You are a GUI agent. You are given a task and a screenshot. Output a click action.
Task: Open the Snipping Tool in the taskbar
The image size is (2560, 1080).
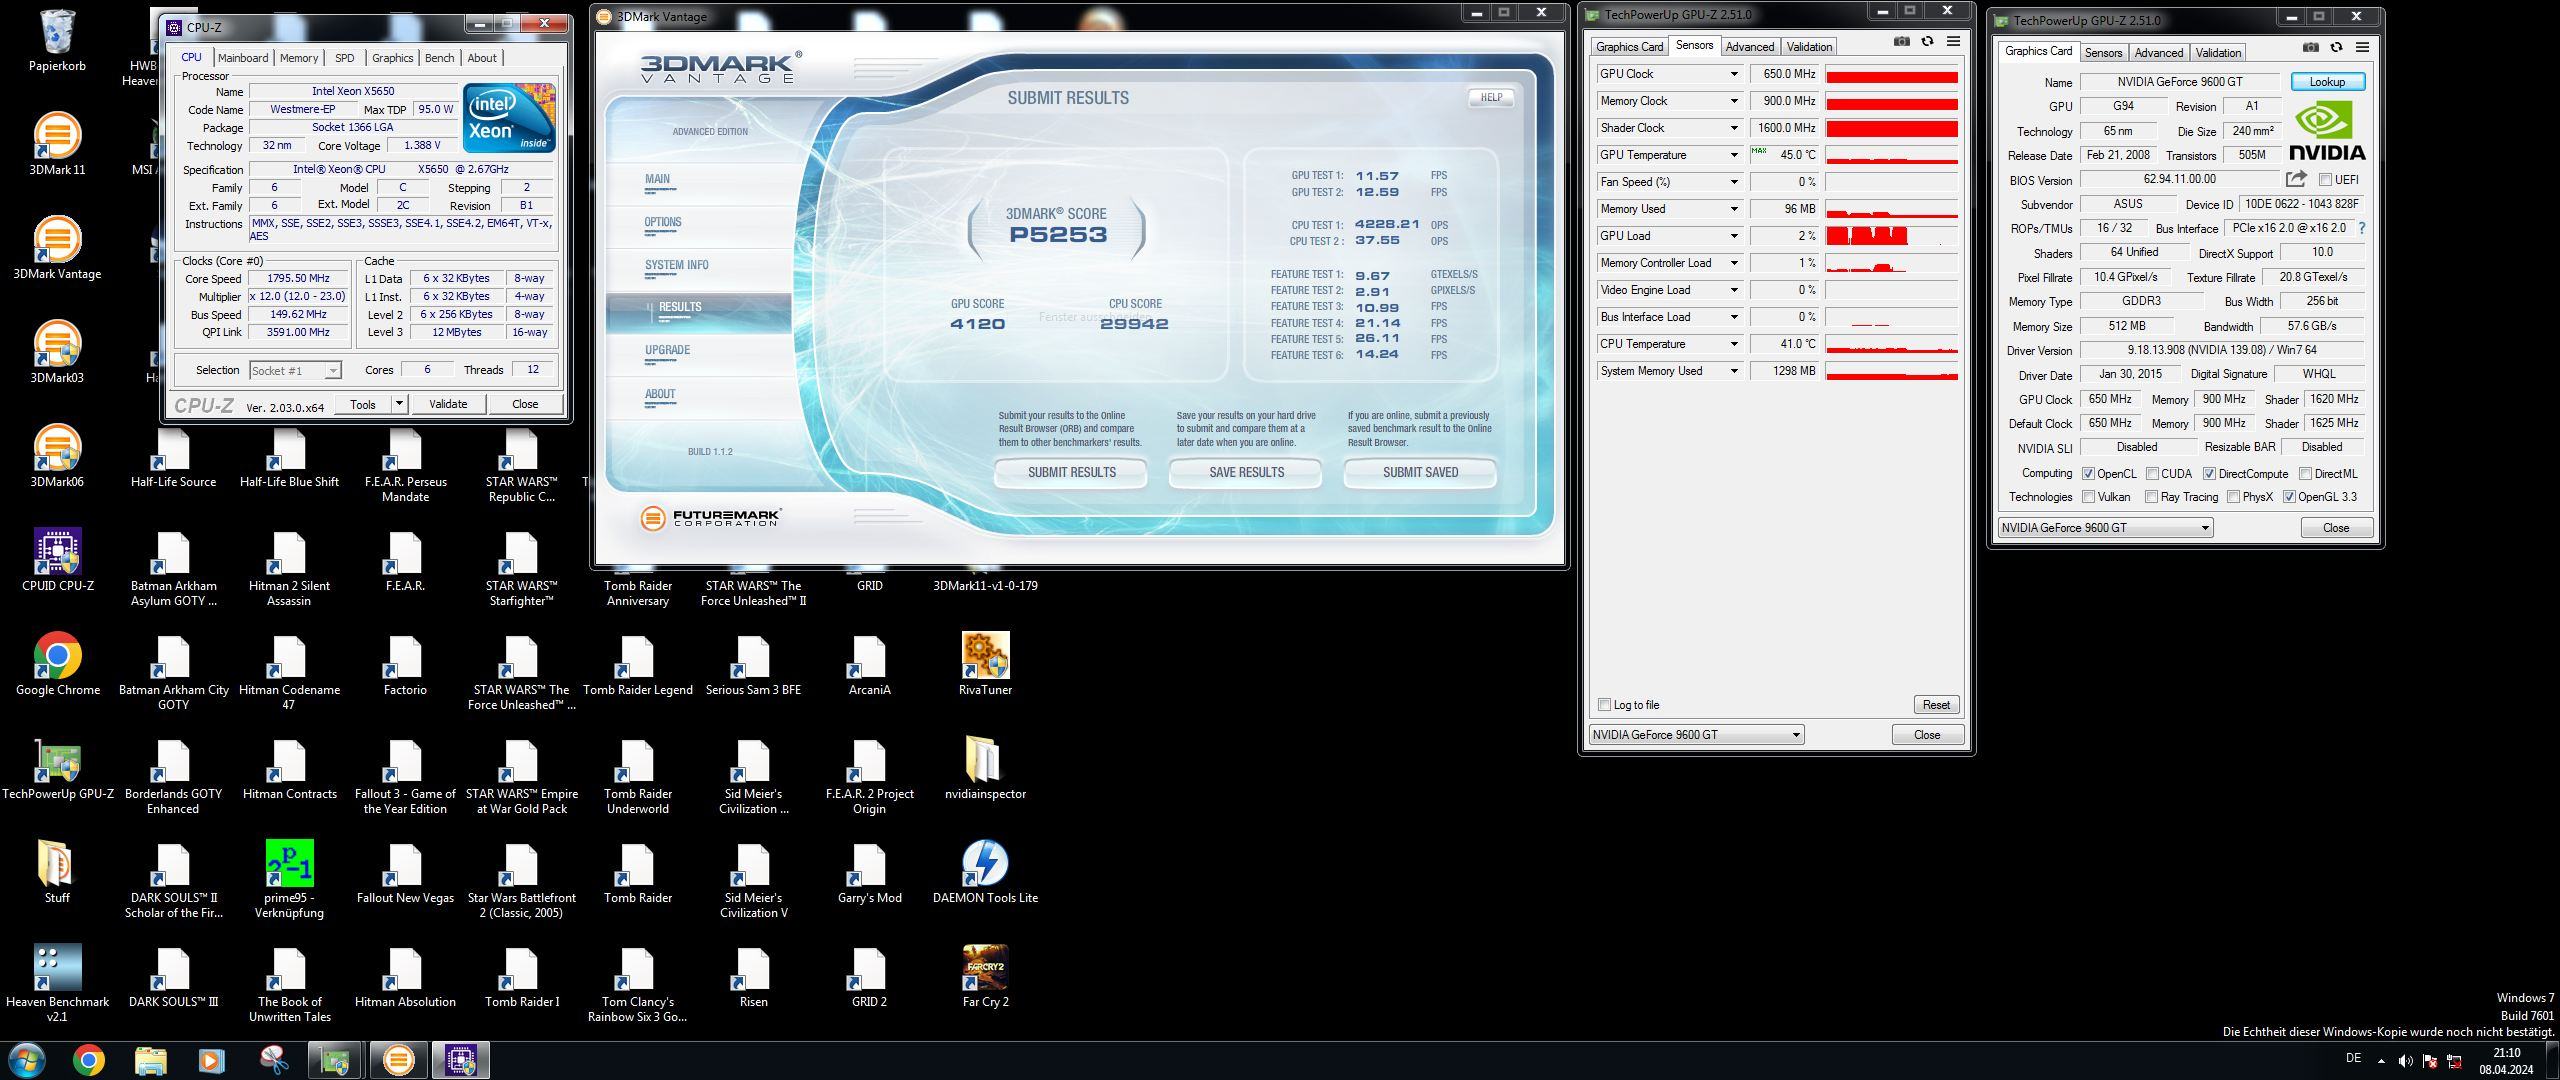point(273,1060)
